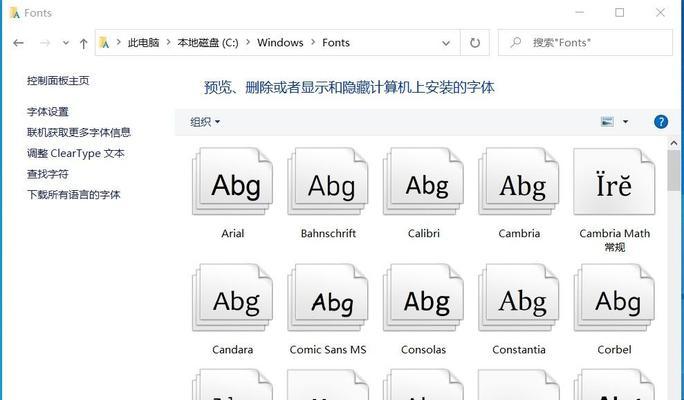The image size is (684, 400).
Task: Click the Candara font name label
Action: (x=233, y=349)
